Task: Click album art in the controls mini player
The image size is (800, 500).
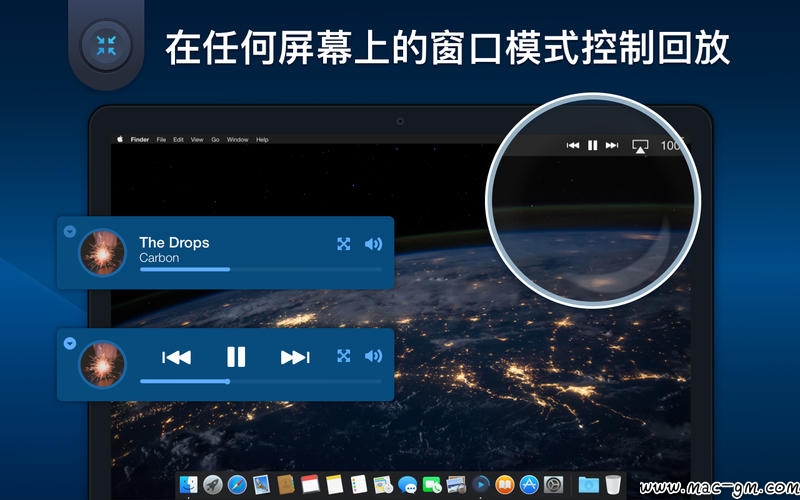Action: click(x=103, y=364)
